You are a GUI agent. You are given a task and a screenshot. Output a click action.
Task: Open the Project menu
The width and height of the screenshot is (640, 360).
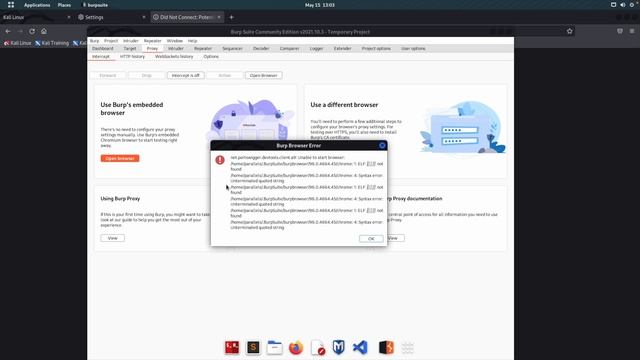click(111, 41)
